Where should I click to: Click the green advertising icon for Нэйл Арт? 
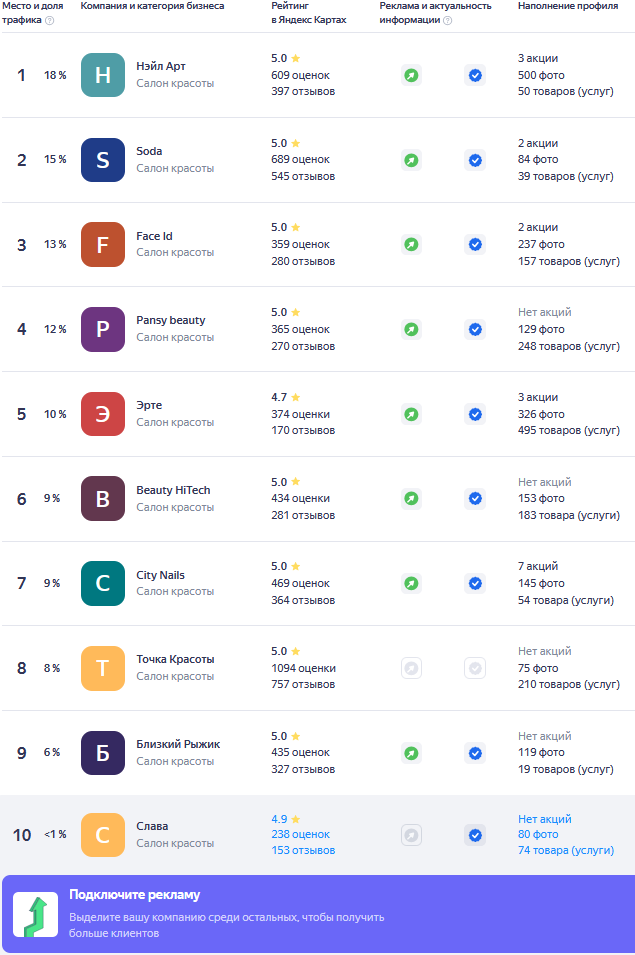pyautogui.click(x=411, y=75)
